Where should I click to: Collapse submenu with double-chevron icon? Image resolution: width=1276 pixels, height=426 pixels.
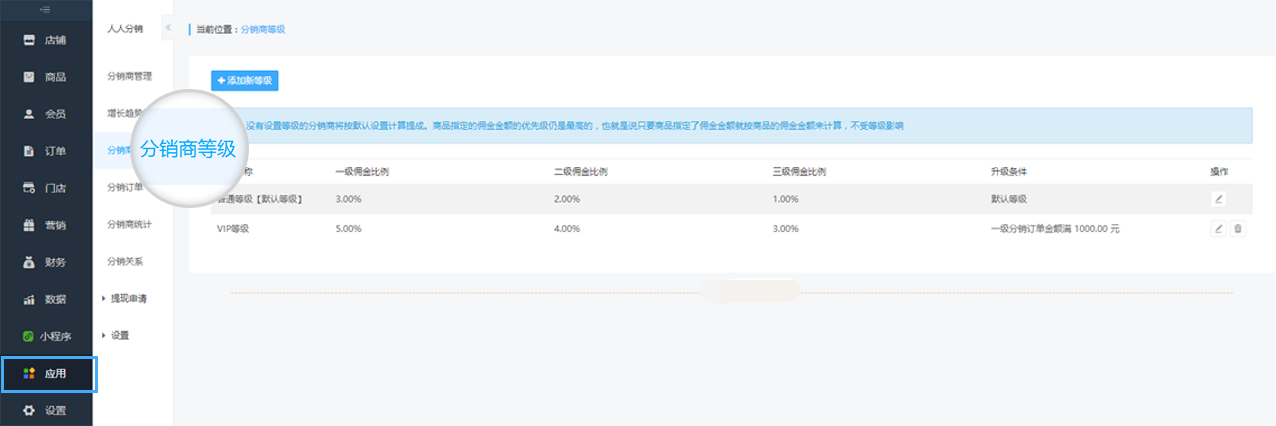point(167,28)
